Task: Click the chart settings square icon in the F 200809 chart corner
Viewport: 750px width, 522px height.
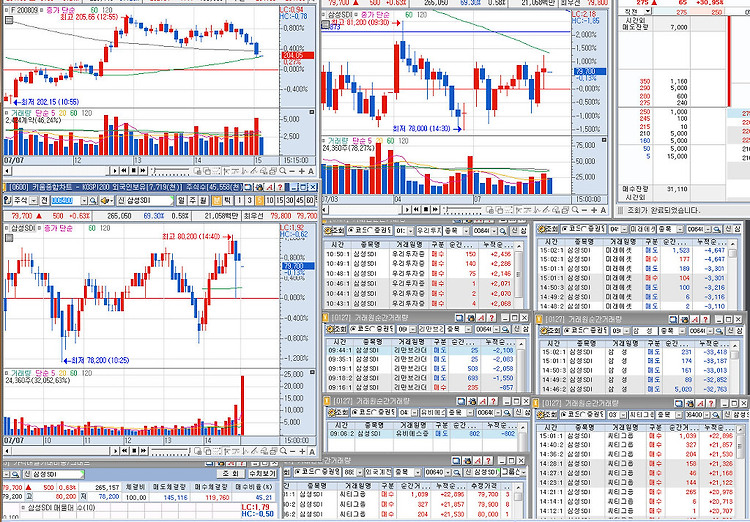Action: click(9, 20)
